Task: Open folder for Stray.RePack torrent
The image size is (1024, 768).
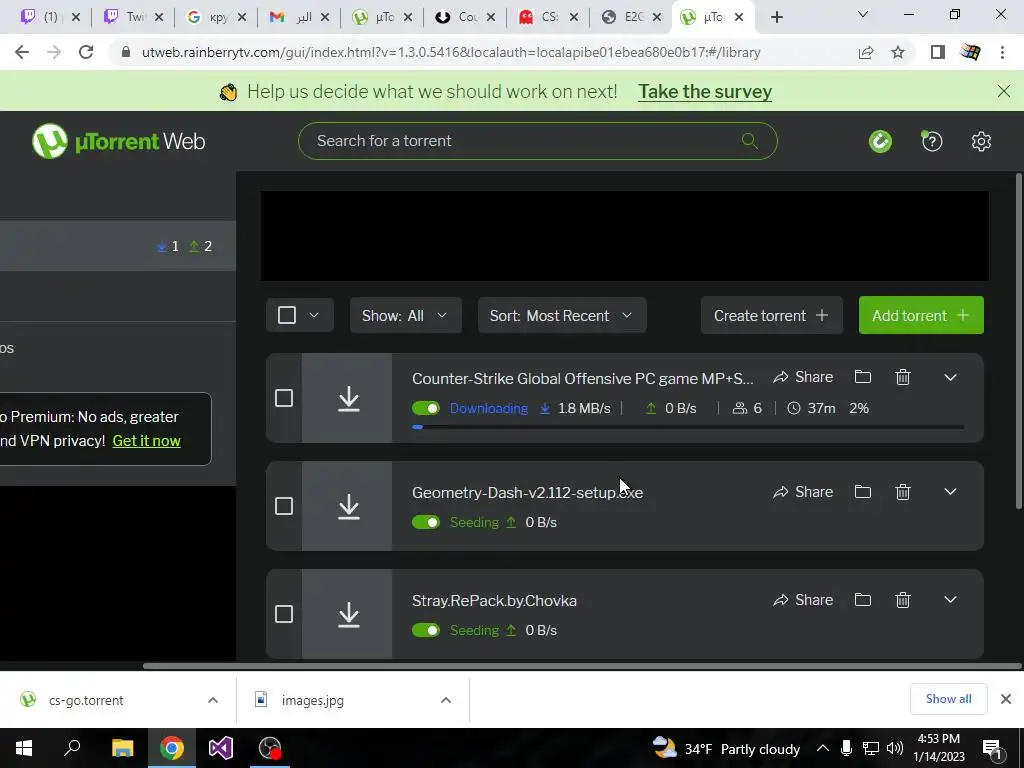Action: (x=863, y=600)
